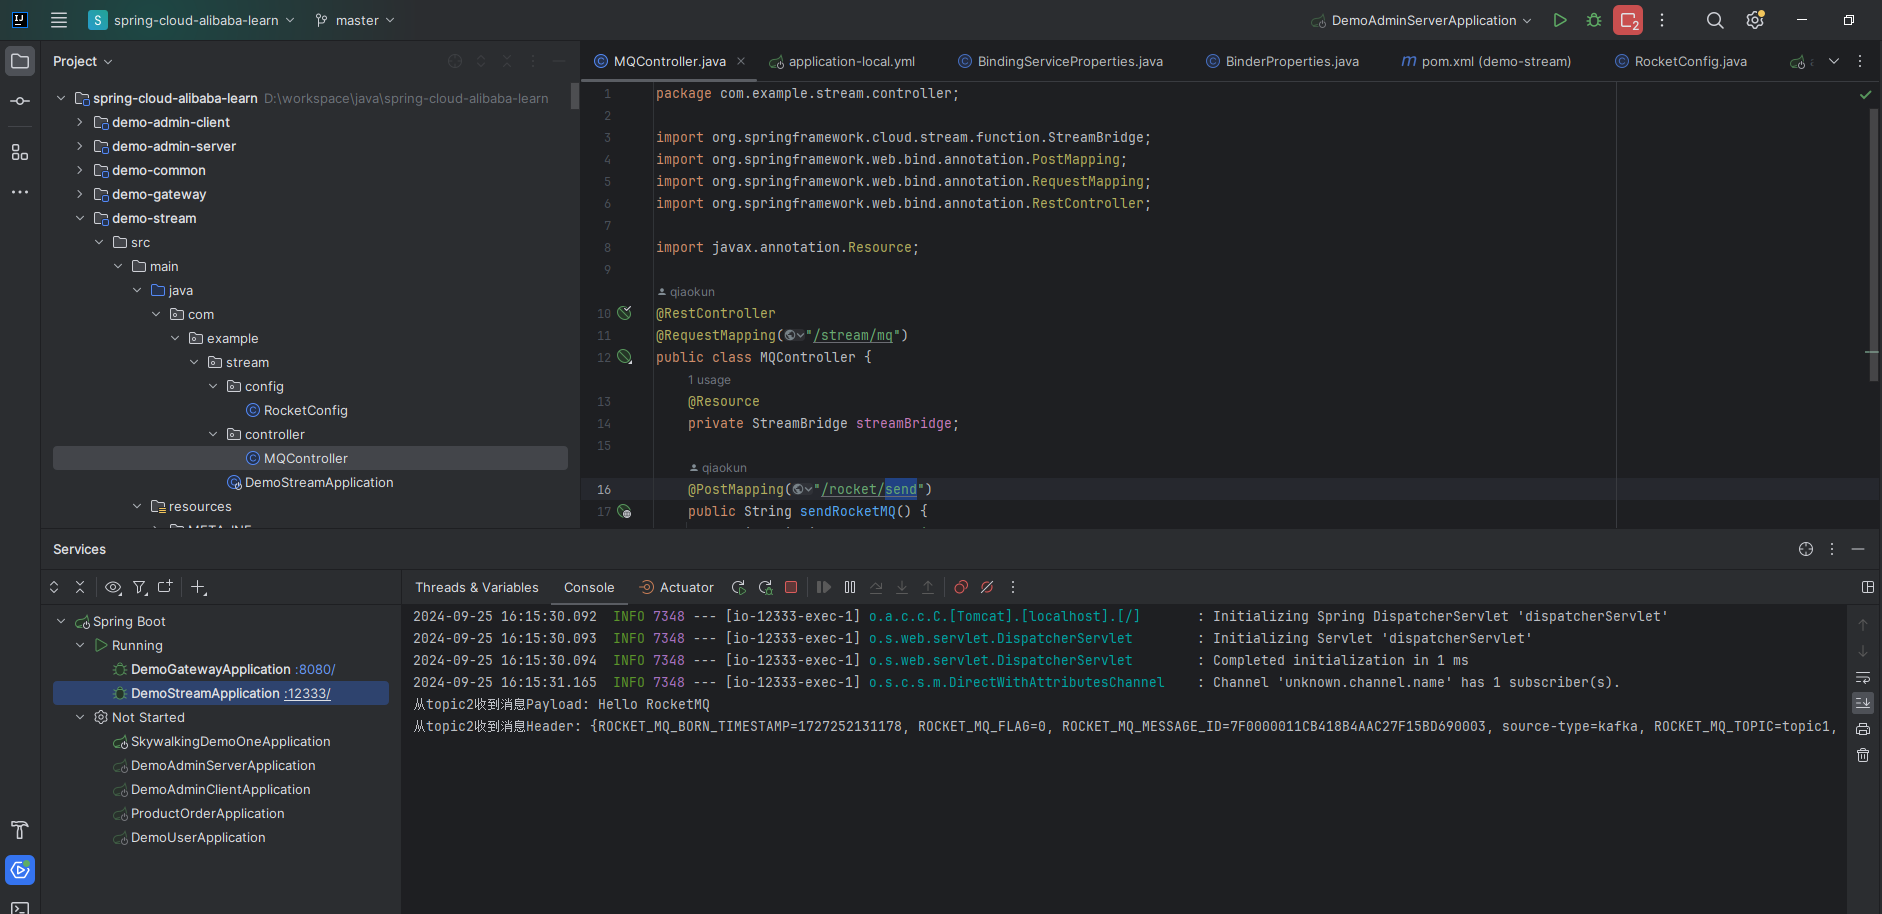
Task: Open pom.xml (demo-stream) tab
Action: click(x=1486, y=61)
